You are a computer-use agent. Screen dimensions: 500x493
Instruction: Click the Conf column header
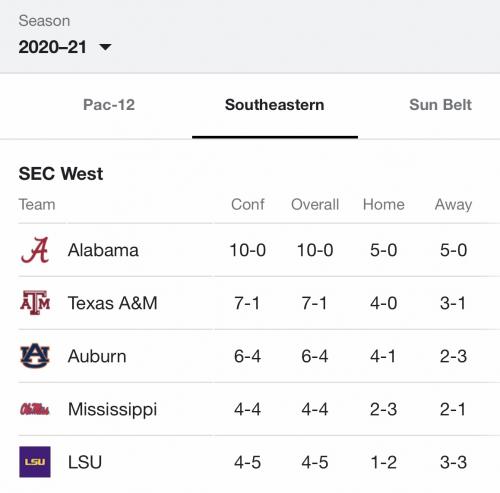tap(248, 204)
